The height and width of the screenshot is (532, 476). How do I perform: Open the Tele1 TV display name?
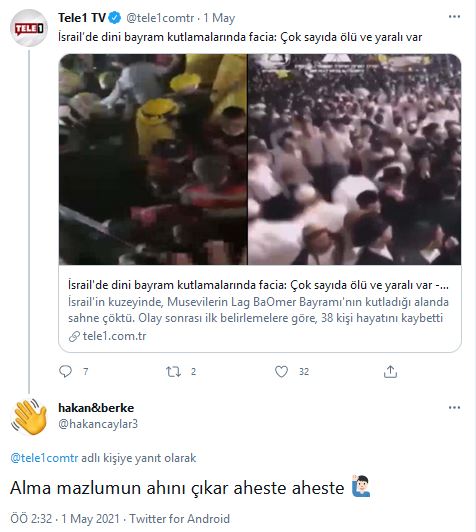pos(82,18)
